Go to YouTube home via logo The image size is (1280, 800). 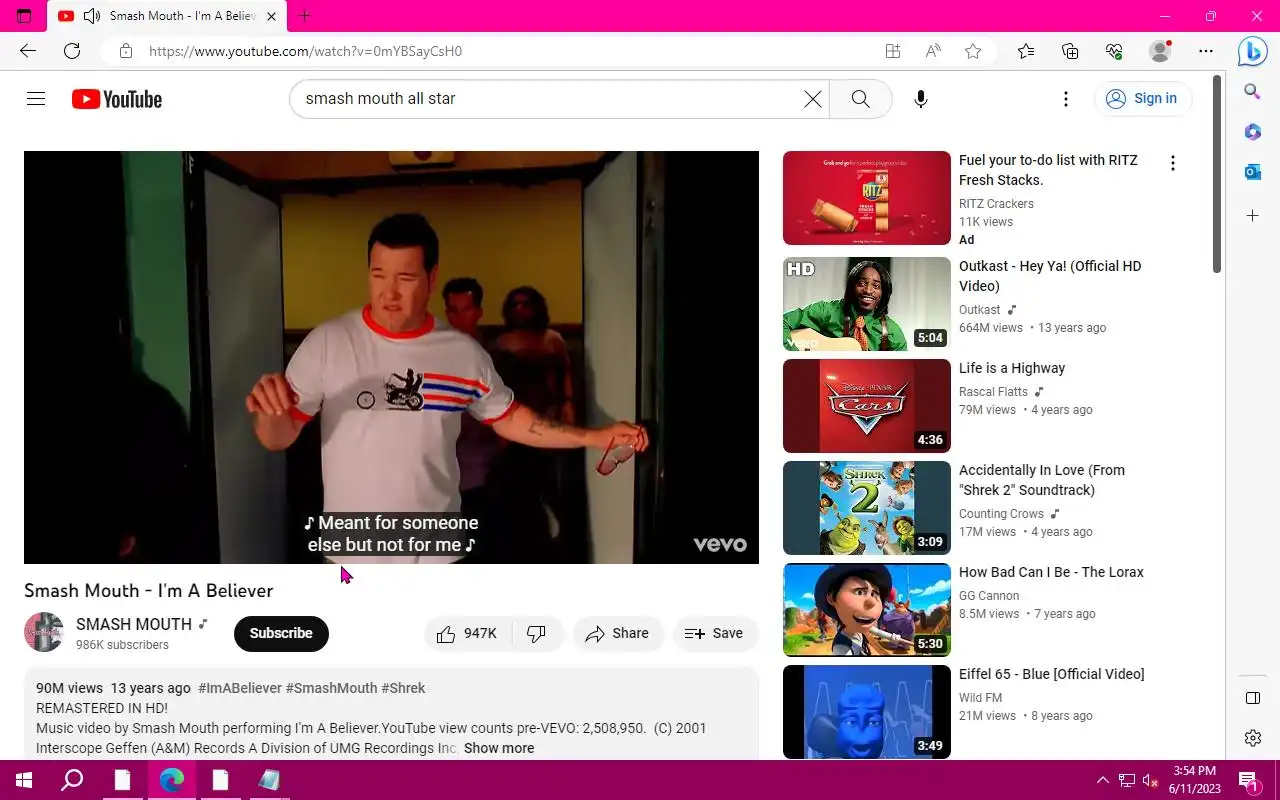point(117,99)
